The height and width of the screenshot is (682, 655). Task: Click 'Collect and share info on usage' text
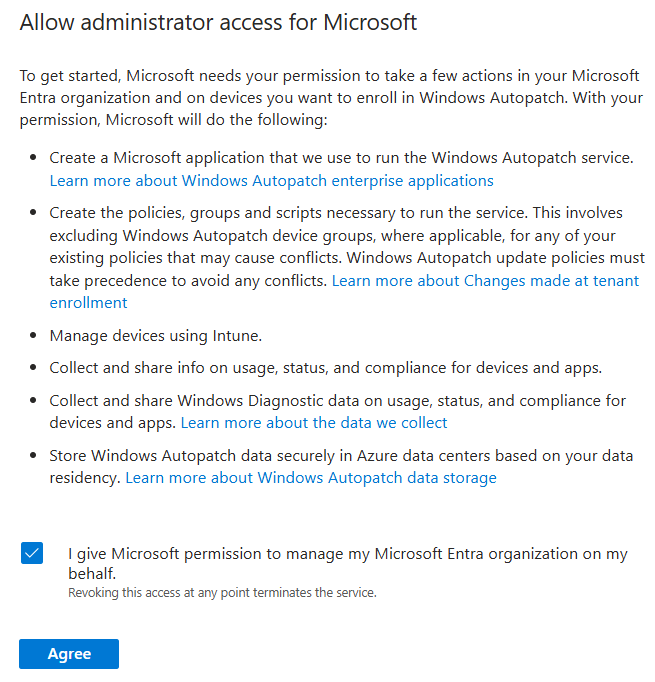(x=325, y=368)
